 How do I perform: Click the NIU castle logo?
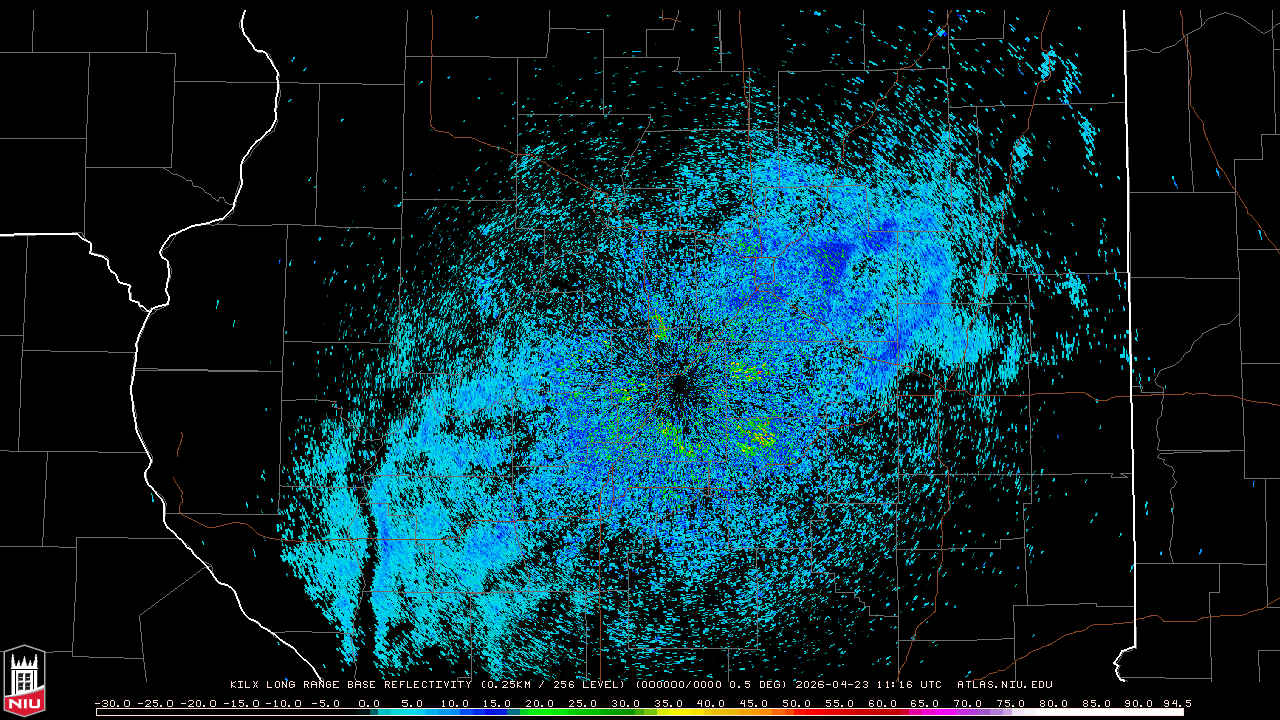point(24,681)
